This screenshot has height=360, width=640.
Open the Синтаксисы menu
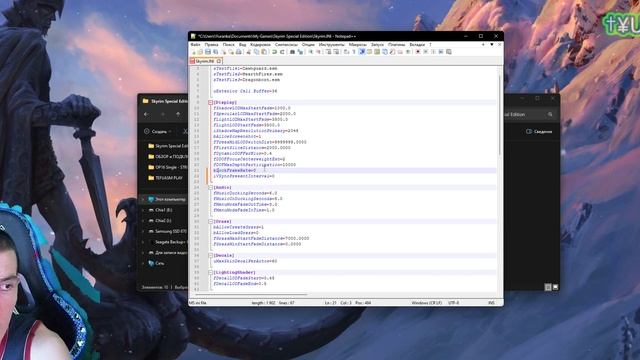[x=287, y=44]
